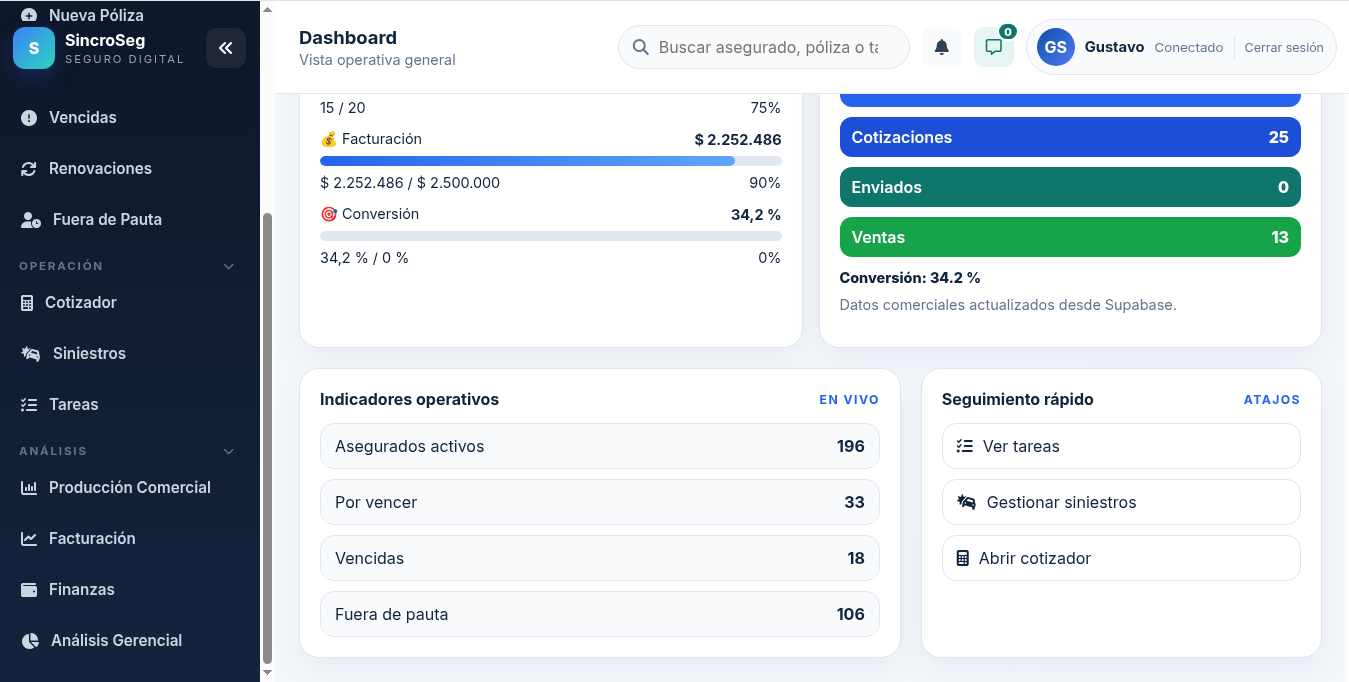1349x682 pixels.
Task: Click the ATAJOS label
Action: (1272, 400)
